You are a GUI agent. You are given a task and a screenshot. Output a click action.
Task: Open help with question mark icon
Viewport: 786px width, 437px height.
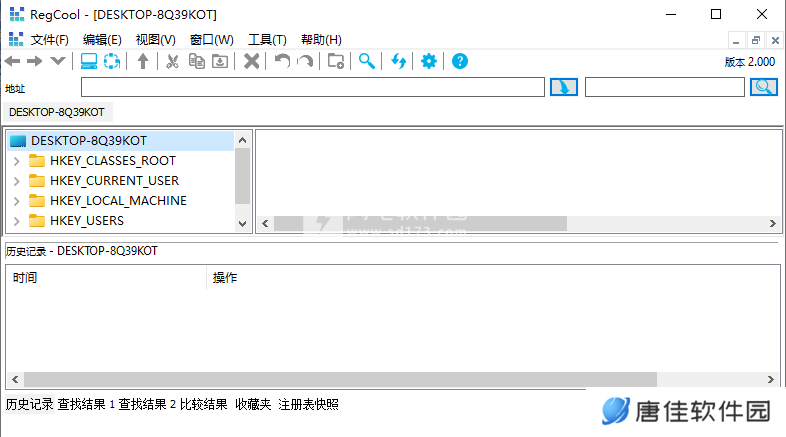point(460,61)
